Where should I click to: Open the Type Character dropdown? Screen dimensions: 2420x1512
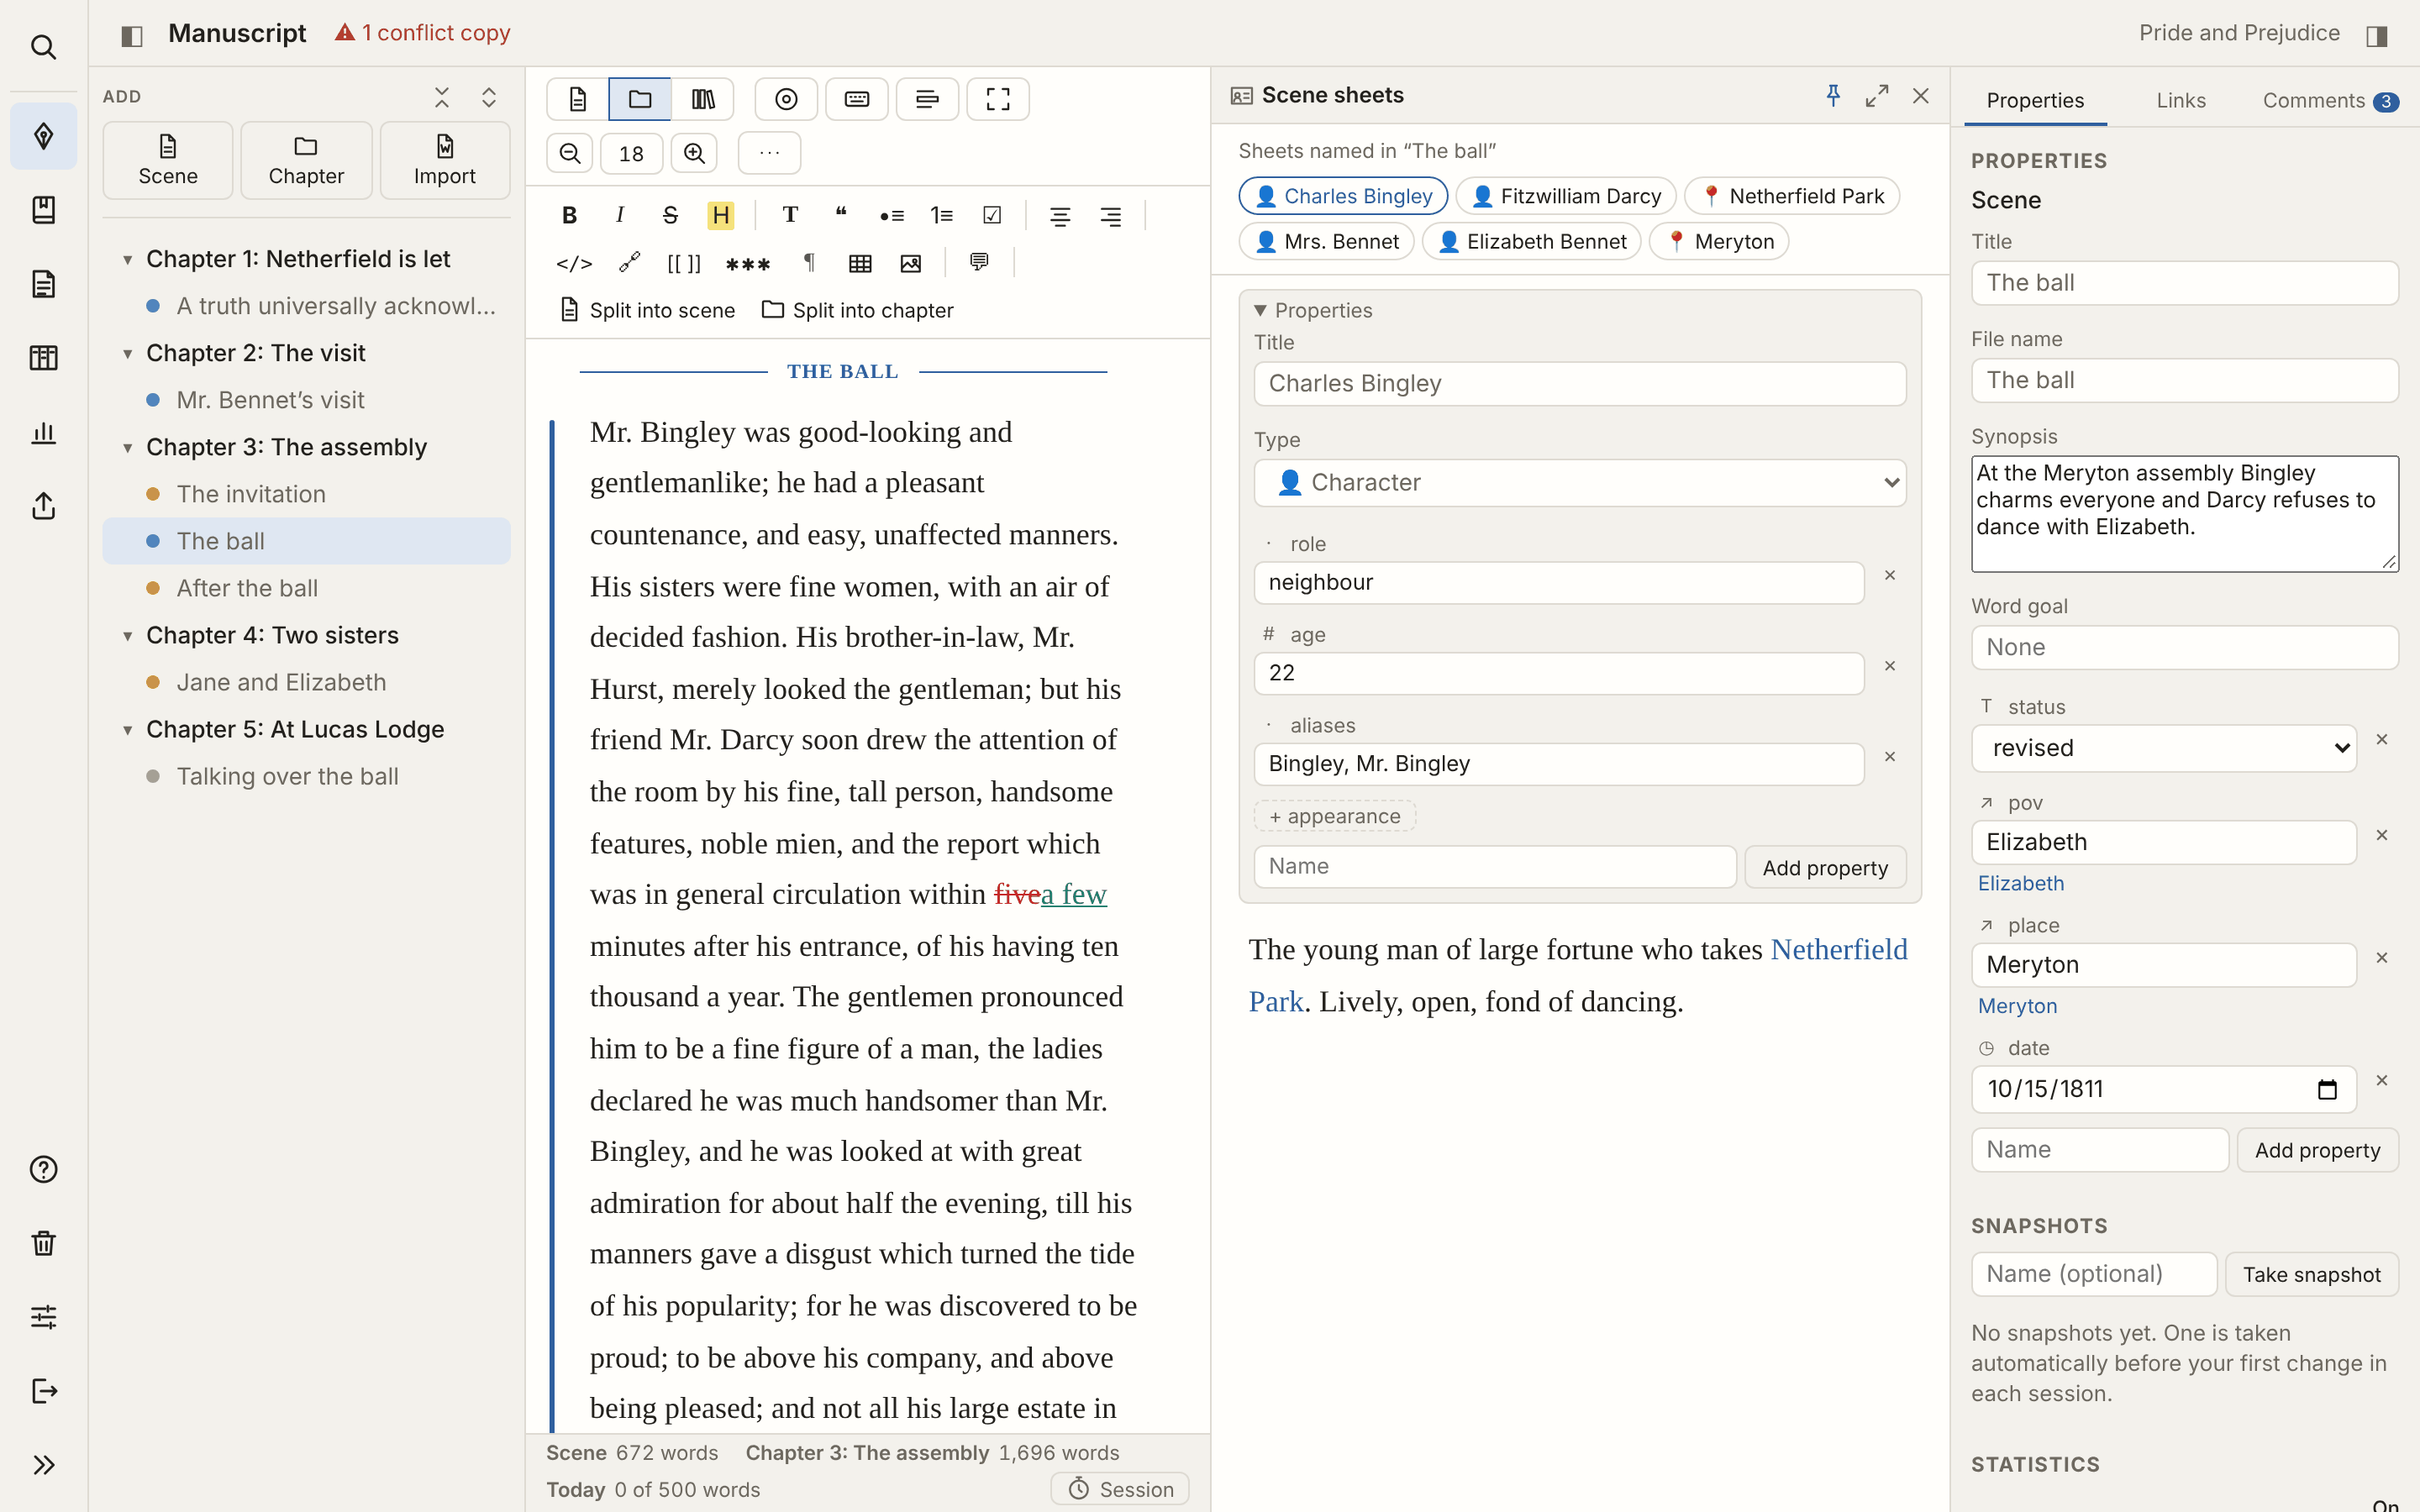click(x=1580, y=483)
